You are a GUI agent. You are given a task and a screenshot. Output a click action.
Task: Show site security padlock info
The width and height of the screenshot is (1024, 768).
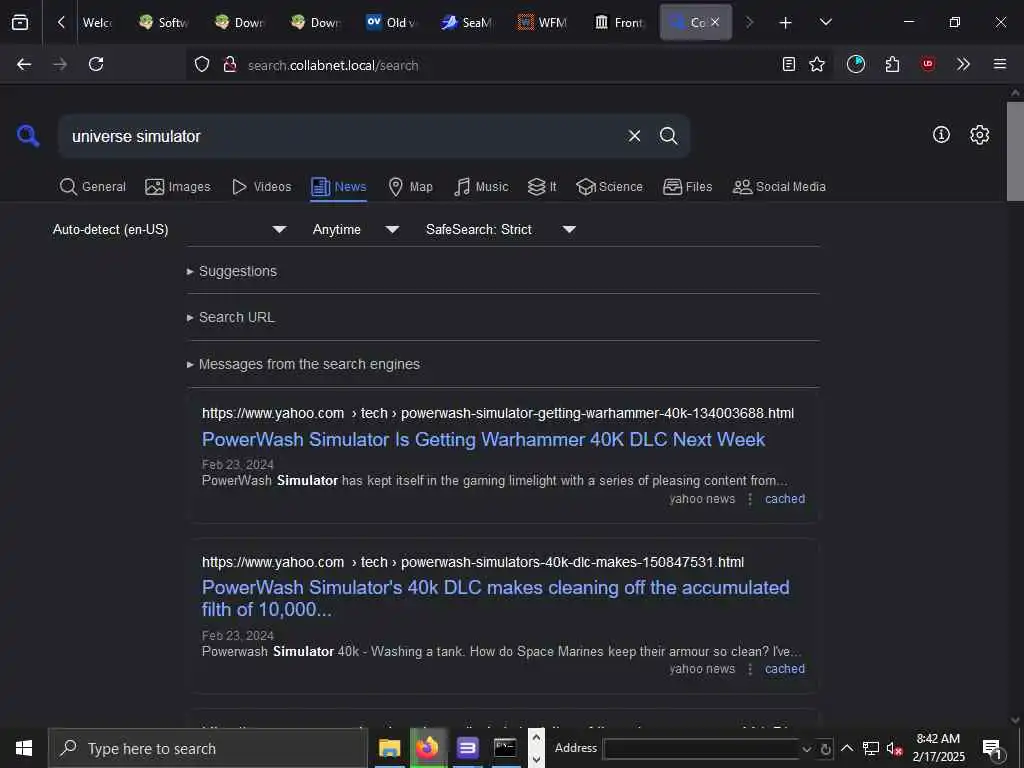click(229, 65)
